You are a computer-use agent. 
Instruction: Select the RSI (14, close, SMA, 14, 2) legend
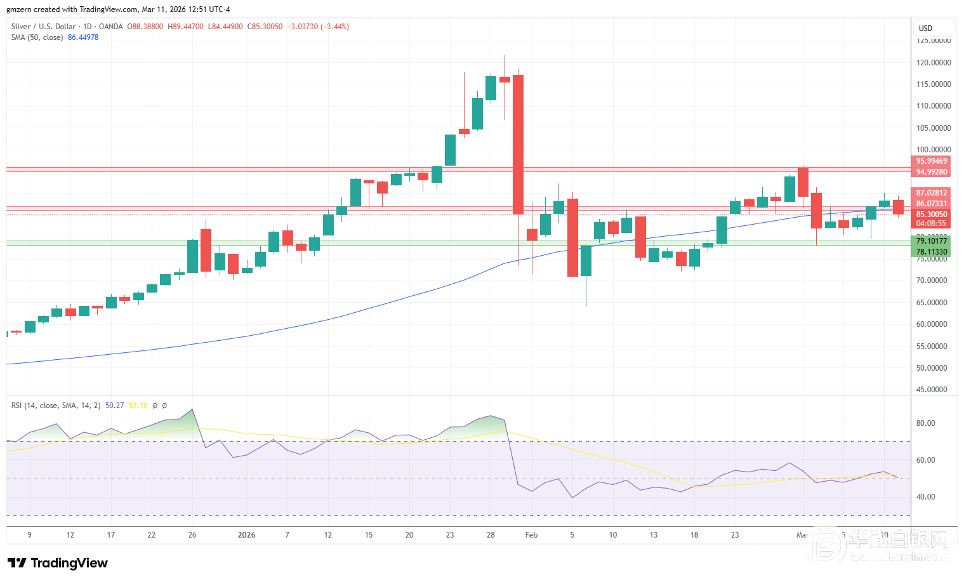click(53, 405)
